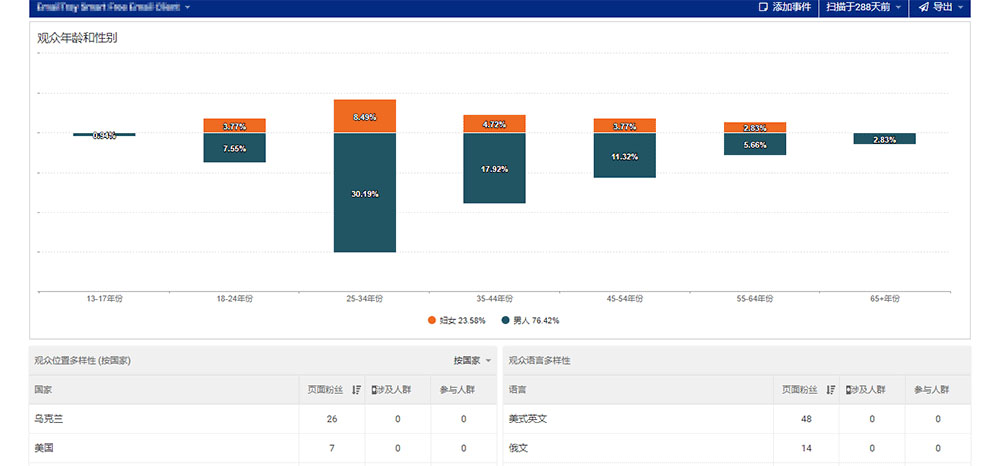Toggle 男人 series via teal legend dot
Screen dimensions: 1000x466
tap(505, 320)
